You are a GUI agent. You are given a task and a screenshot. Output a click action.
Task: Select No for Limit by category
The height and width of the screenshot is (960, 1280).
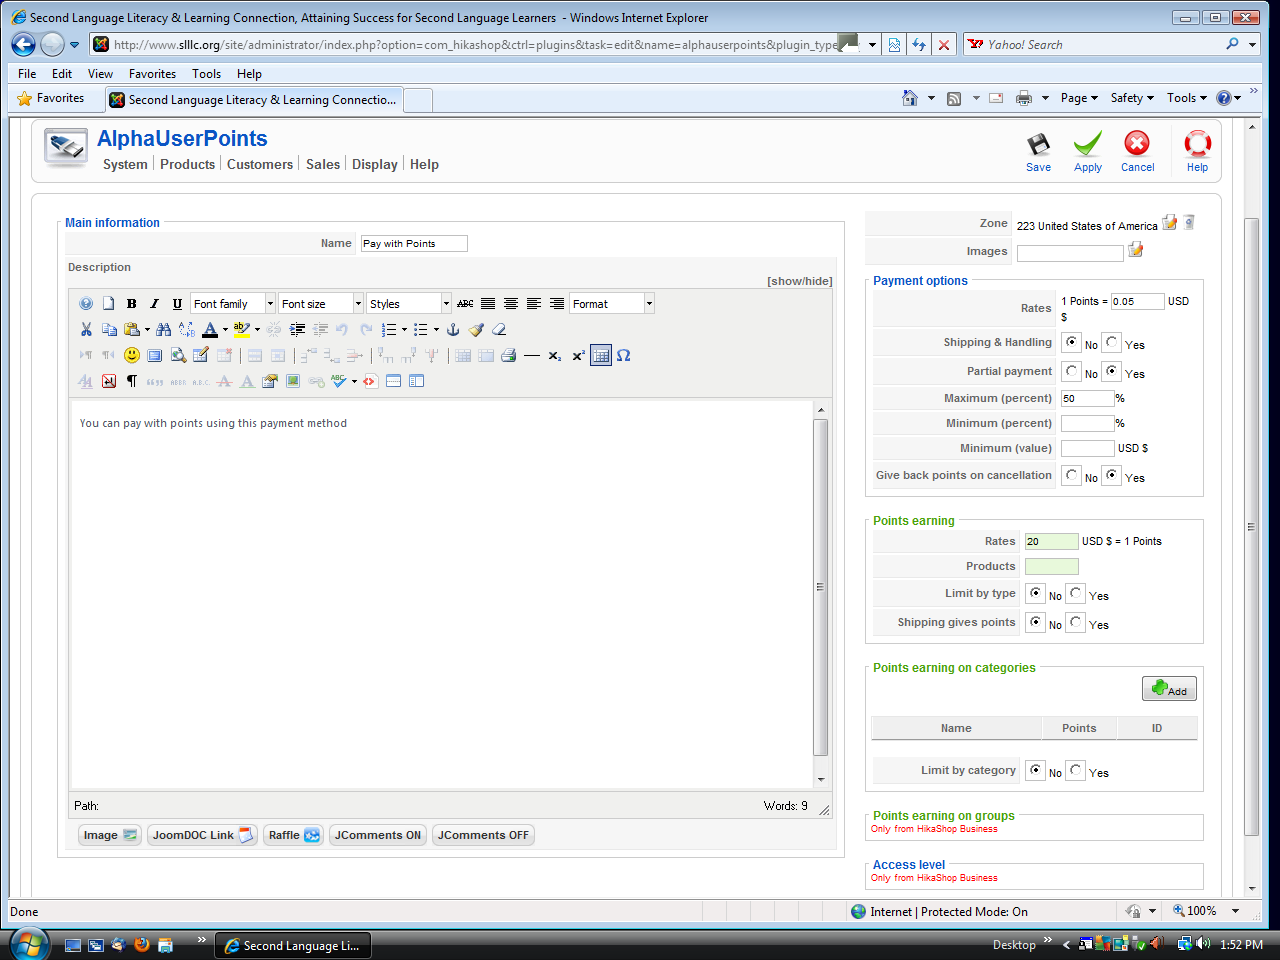(x=1036, y=770)
